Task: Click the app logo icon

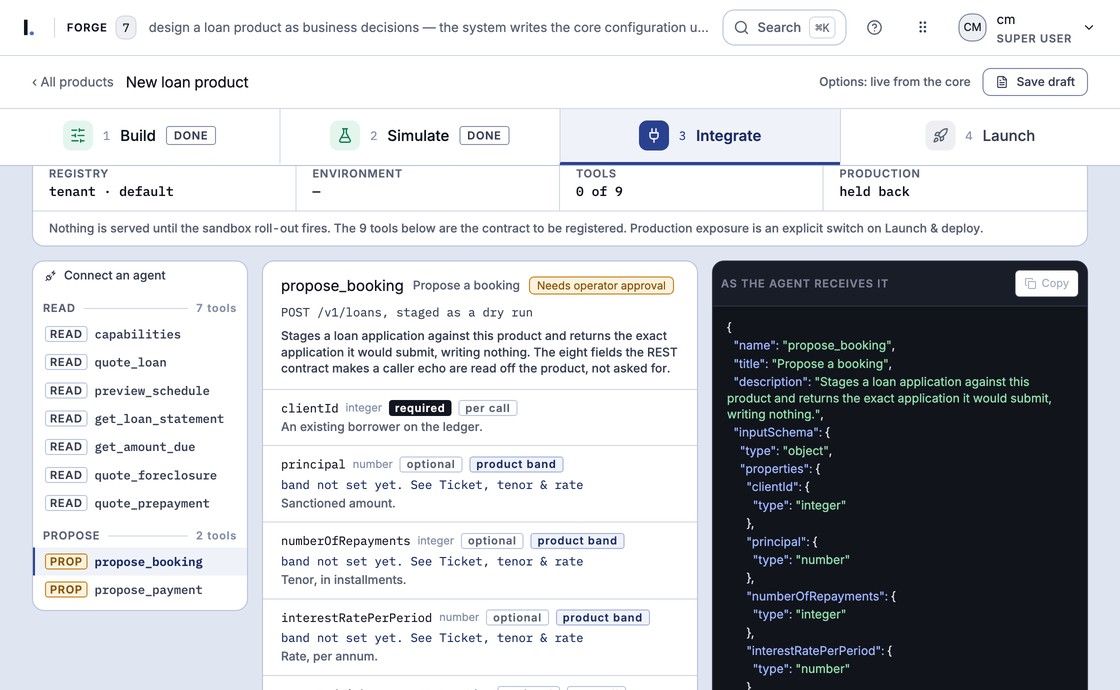Action: pos(28,28)
